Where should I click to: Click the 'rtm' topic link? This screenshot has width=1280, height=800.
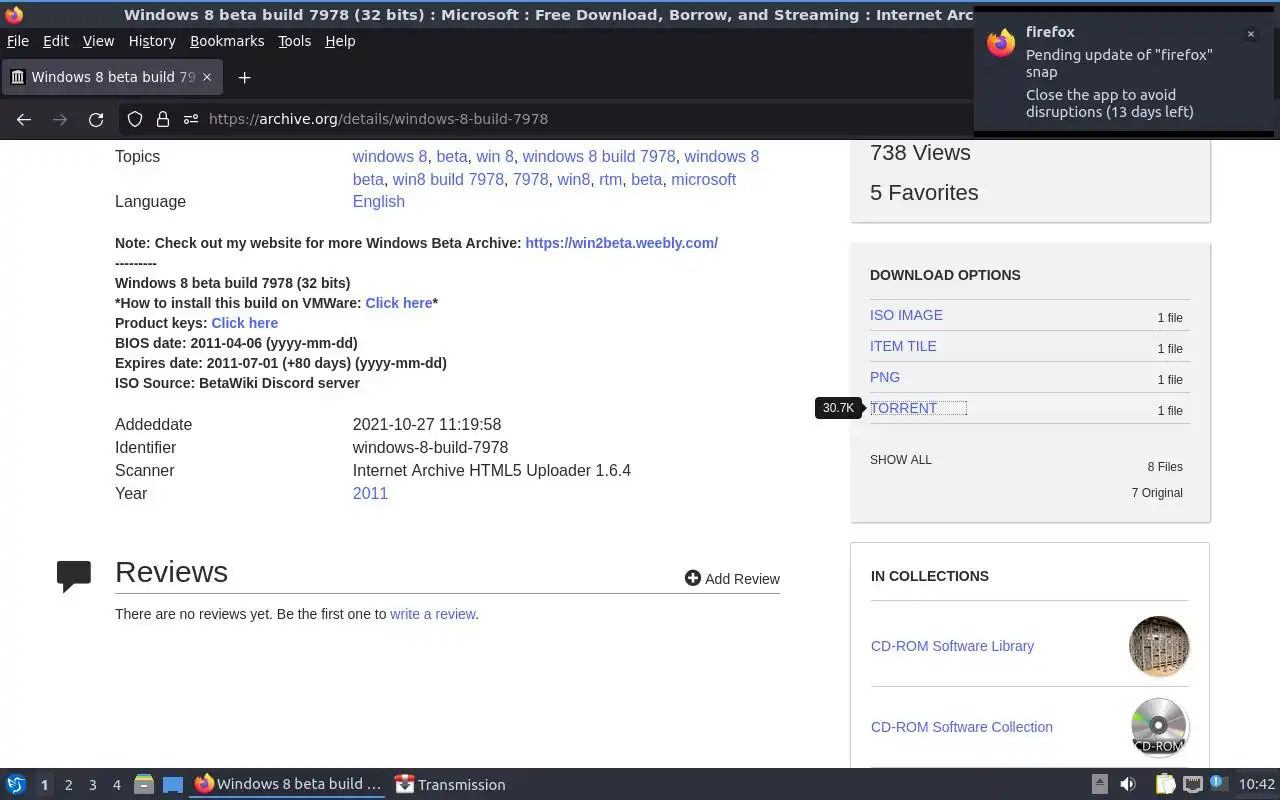pyautogui.click(x=610, y=179)
